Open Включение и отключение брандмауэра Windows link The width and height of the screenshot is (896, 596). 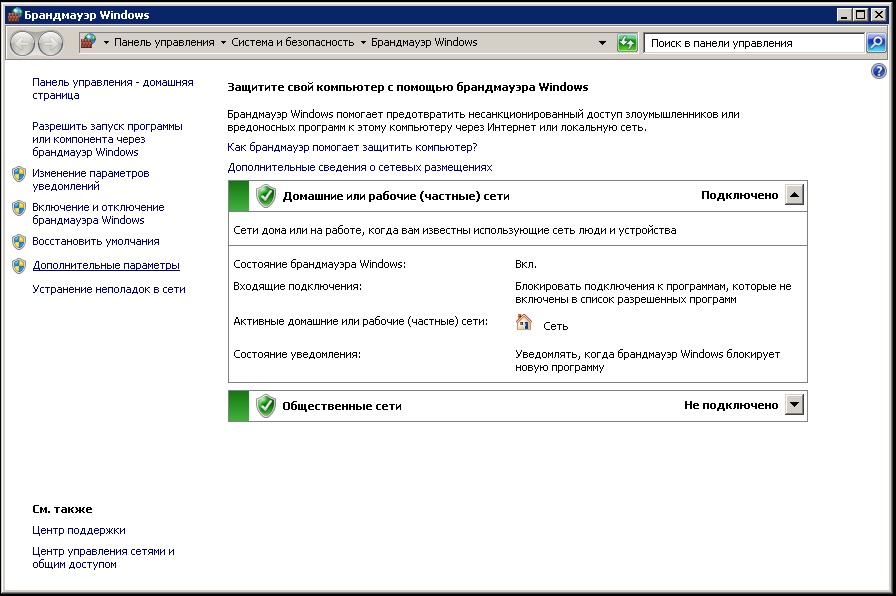click(98, 214)
